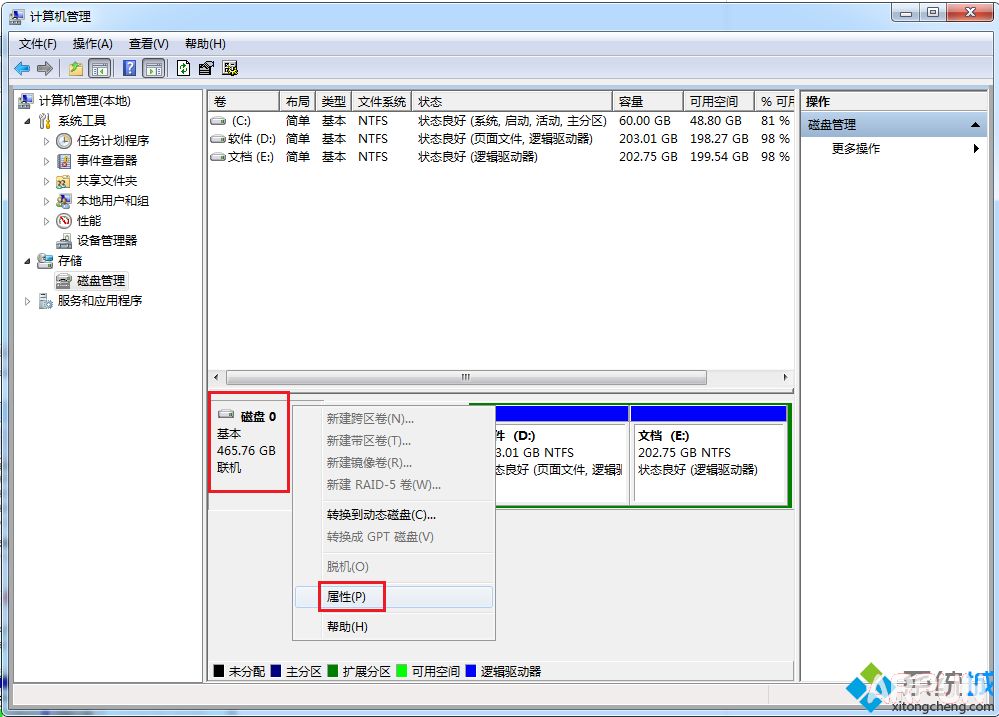This screenshot has width=999, height=717.
Task: Click the horizontal scrollbar of volume list
Action: click(466, 378)
